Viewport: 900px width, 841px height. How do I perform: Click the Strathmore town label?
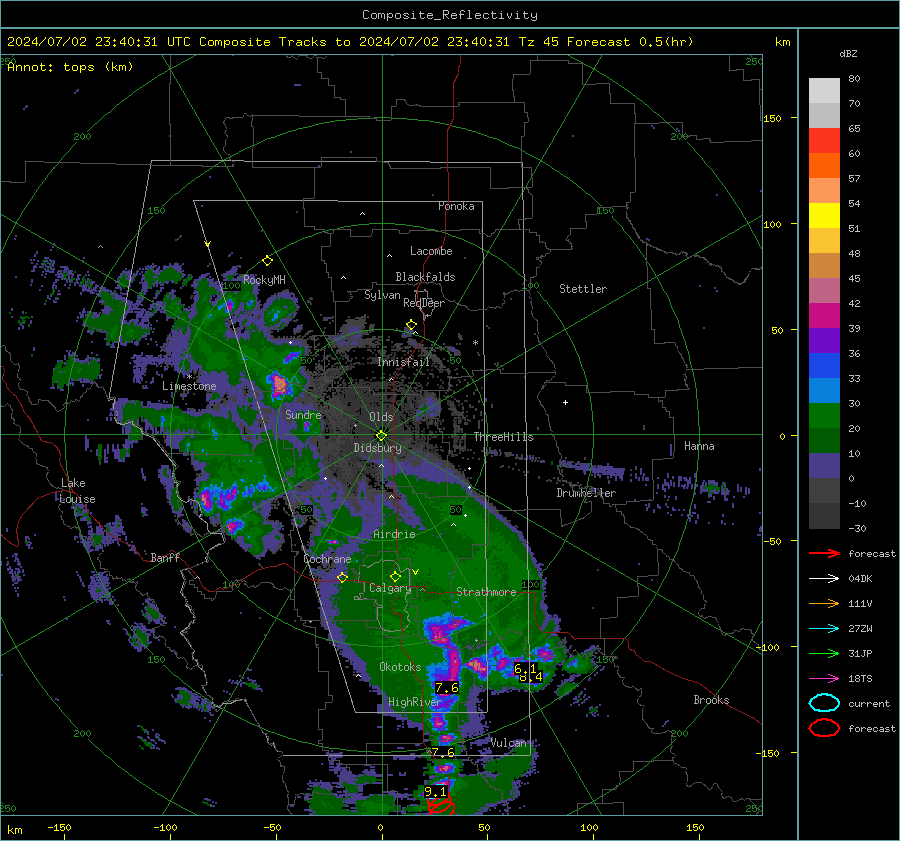(486, 592)
